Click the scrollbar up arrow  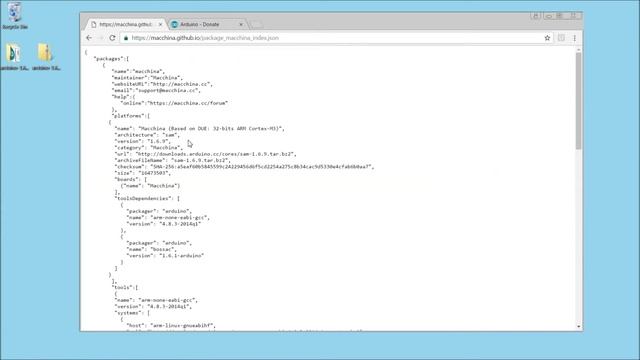(578, 49)
